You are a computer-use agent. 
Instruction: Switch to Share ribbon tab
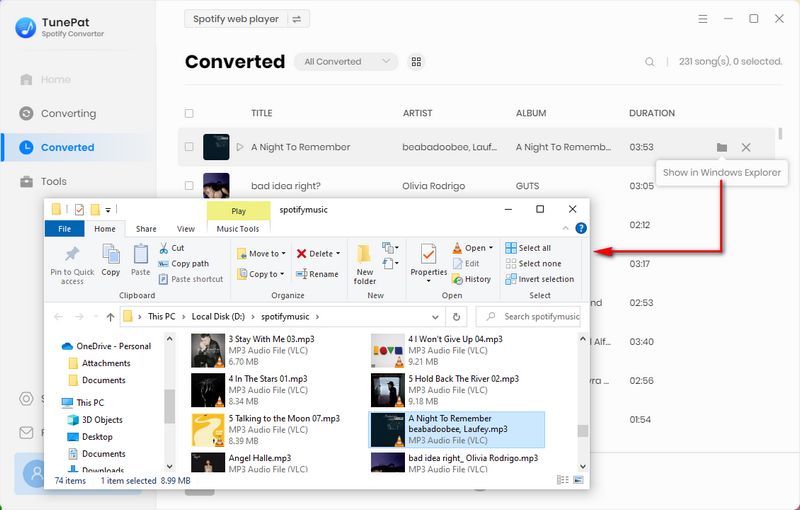146,229
